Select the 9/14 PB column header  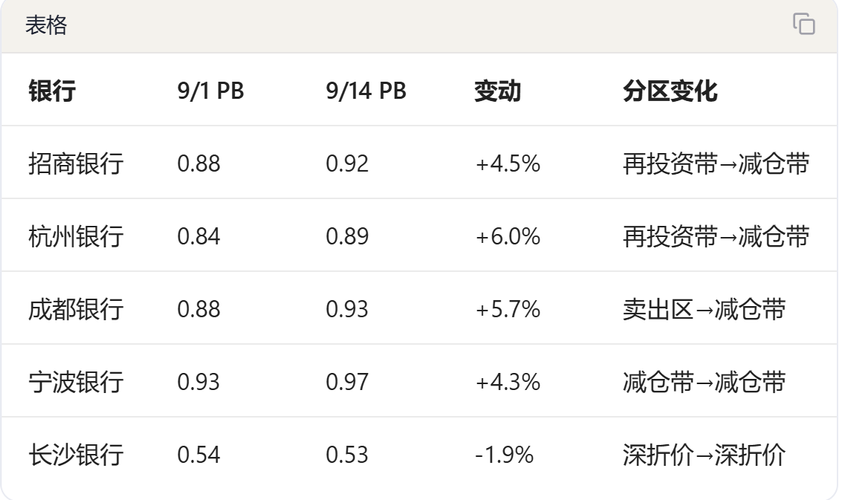366,91
